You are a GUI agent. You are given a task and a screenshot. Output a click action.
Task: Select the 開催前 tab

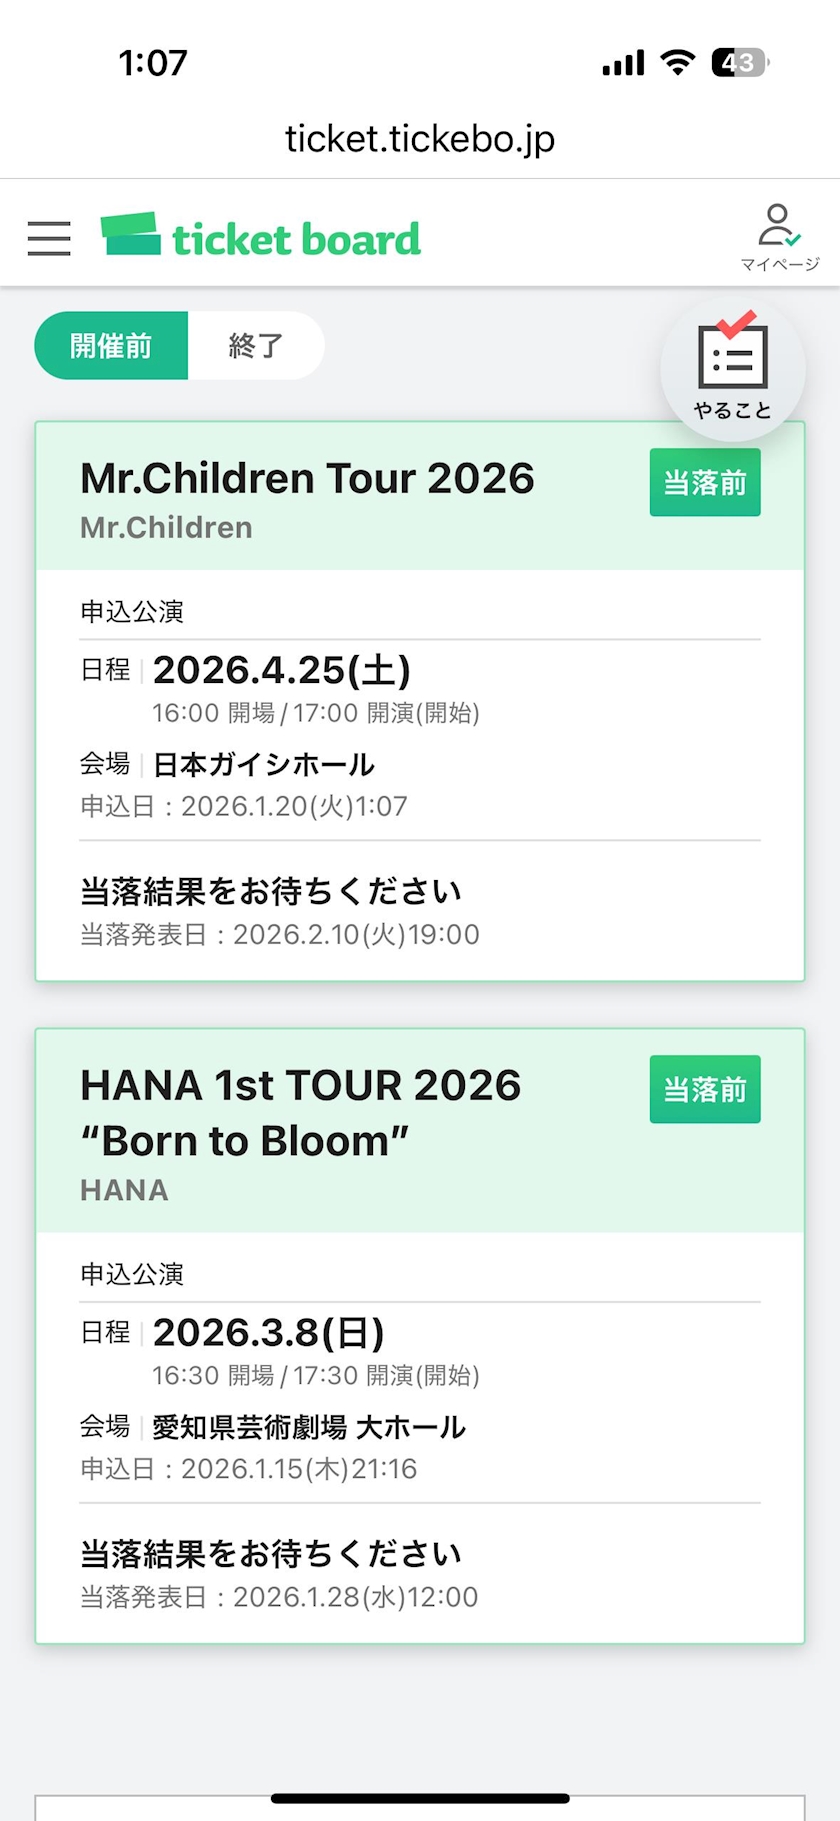(111, 346)
